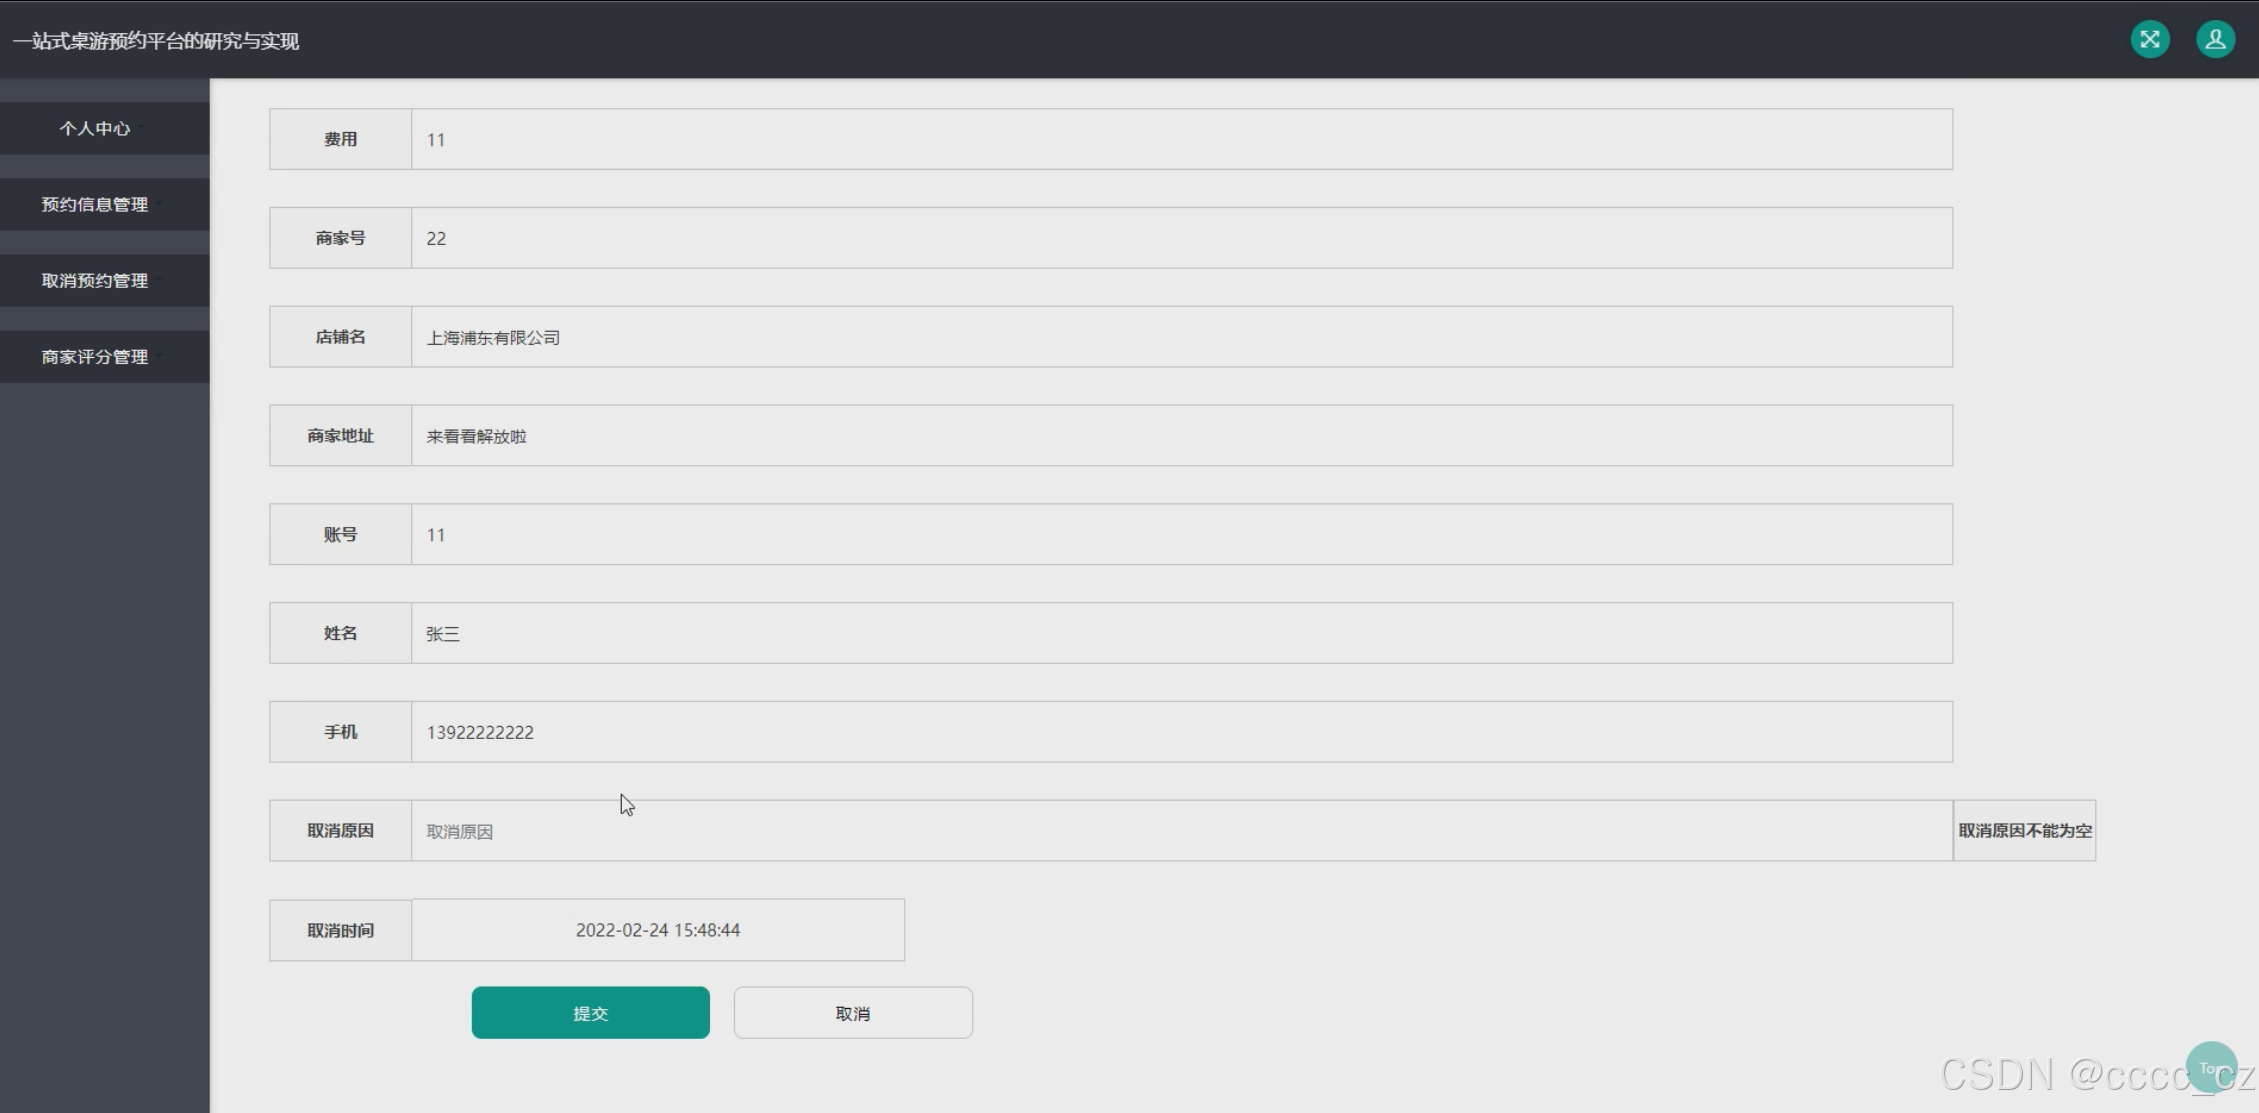Viewport: 2259px width, 1113px height.
Task: Click the 姓名 field with 张三
Action: click(1180, 633)
